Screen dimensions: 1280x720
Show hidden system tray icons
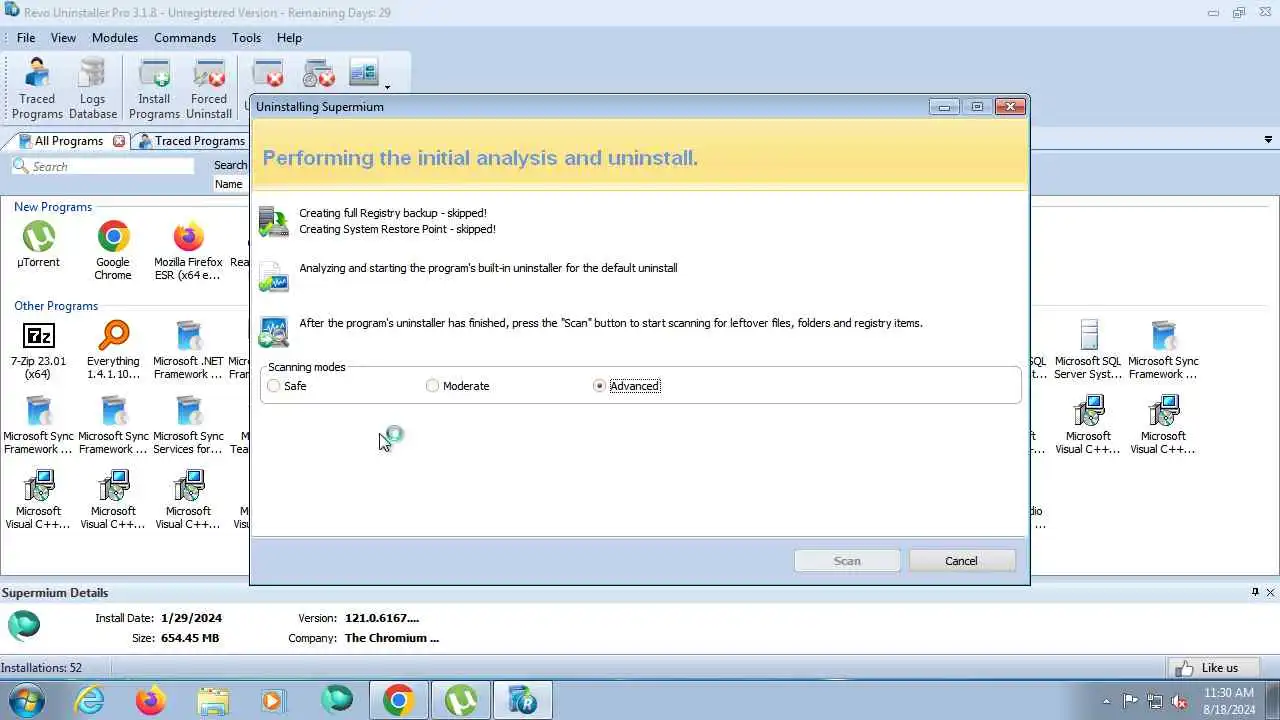(1106, 701)
